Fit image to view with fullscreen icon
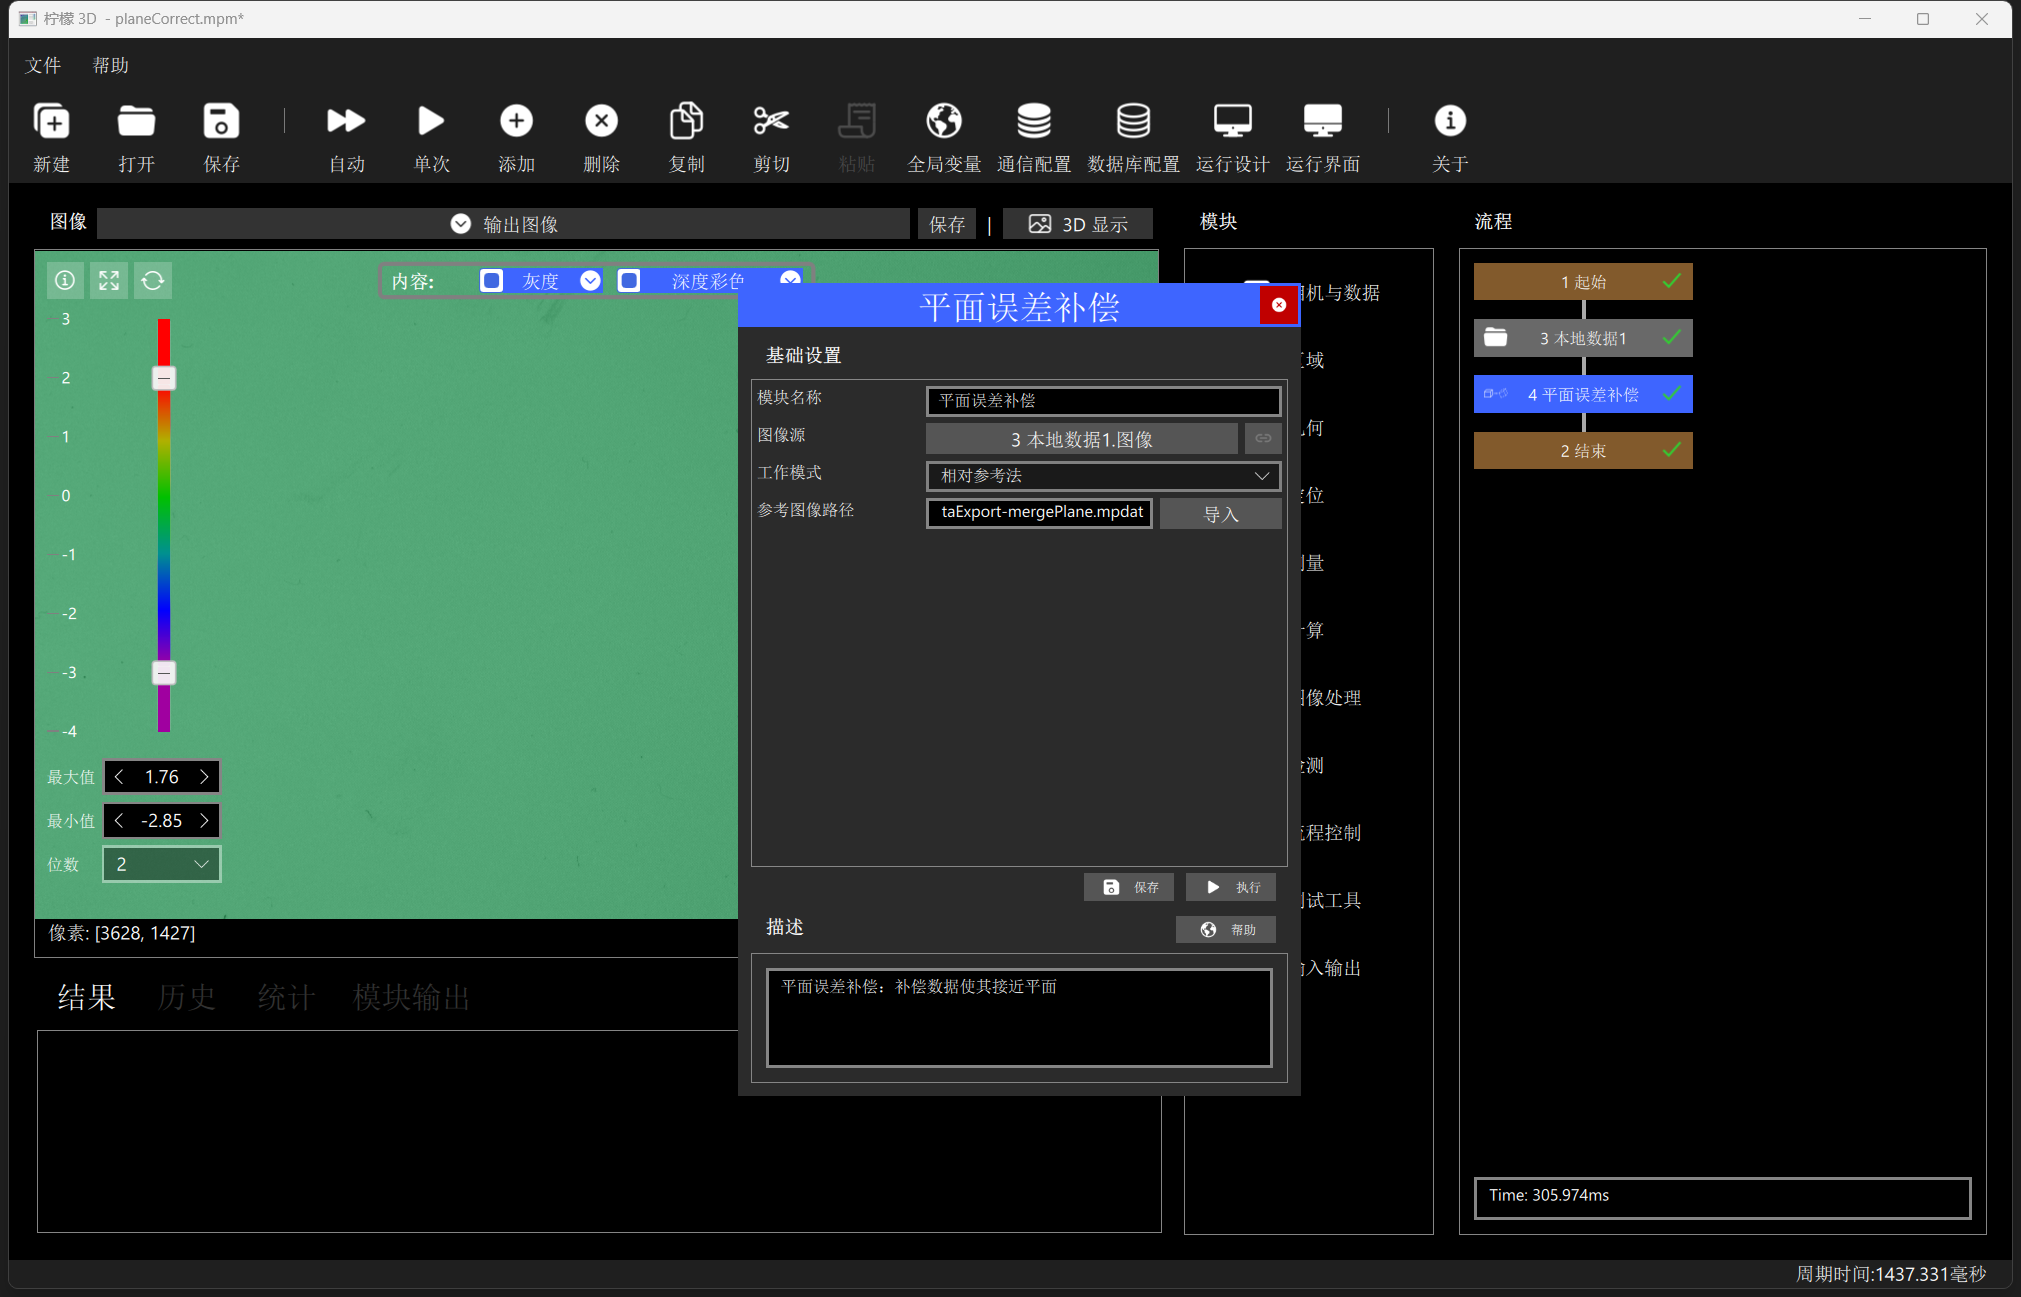The height and width of the screenshot is (1297, 2021). 109,281
